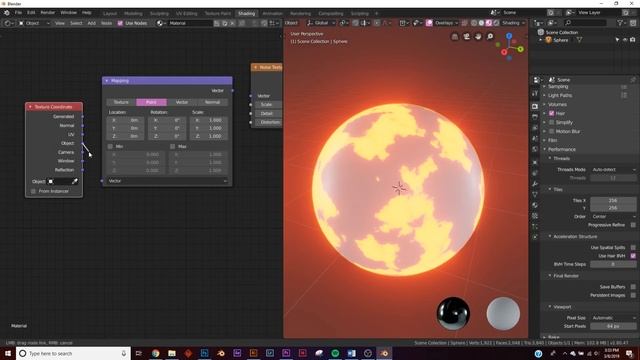
Task: Toggle the Use Nodes checkbox
Action: pyautogui.click(x=120, y=23)
